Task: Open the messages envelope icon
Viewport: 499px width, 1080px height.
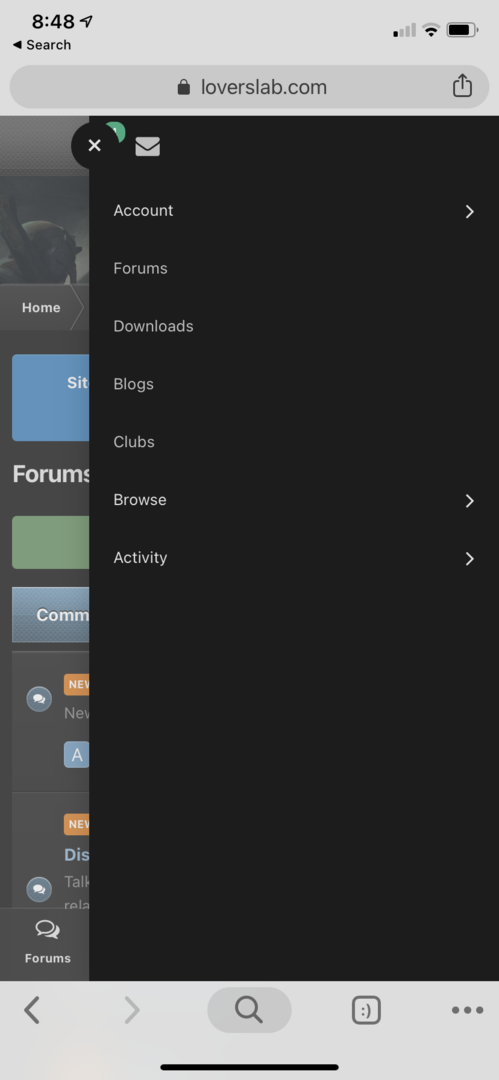Action: point(147,147)
